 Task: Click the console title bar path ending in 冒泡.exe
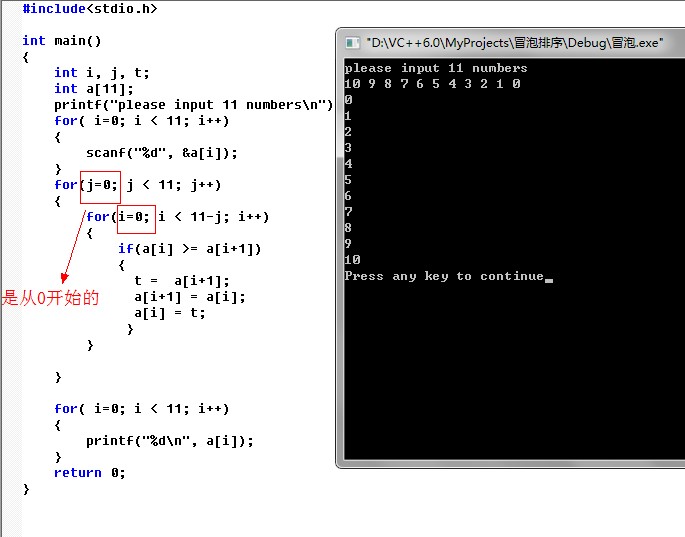click(514, 43)
